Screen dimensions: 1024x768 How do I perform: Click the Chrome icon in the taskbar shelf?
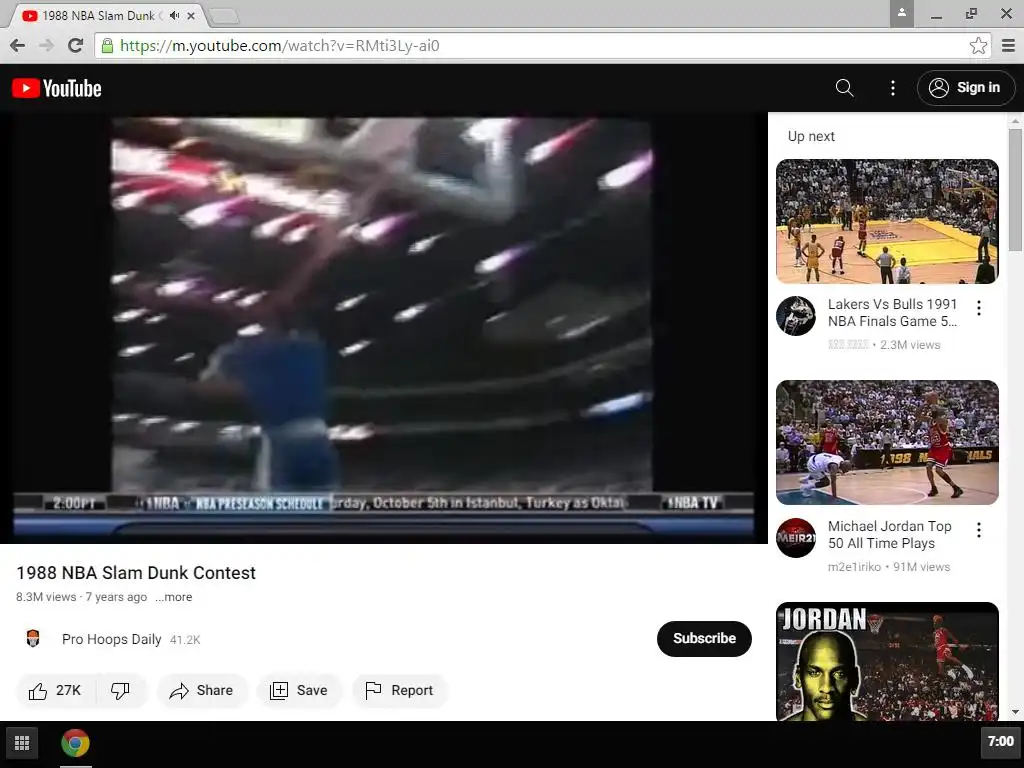76,743
